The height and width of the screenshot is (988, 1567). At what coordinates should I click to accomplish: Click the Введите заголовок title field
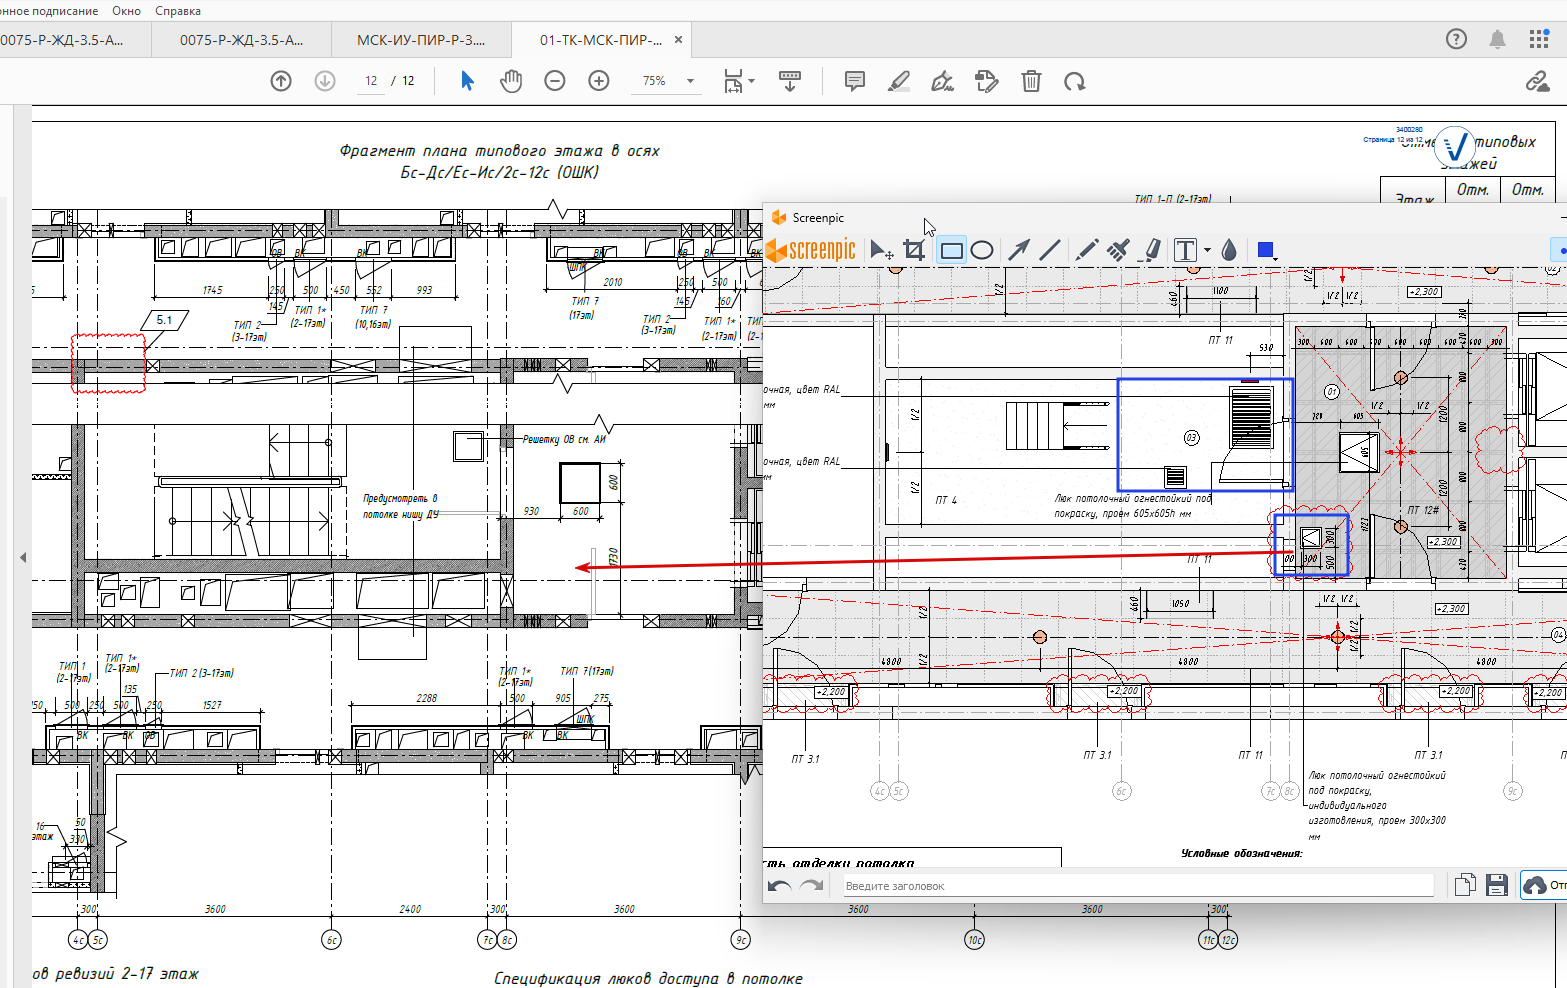(1137, 886)
